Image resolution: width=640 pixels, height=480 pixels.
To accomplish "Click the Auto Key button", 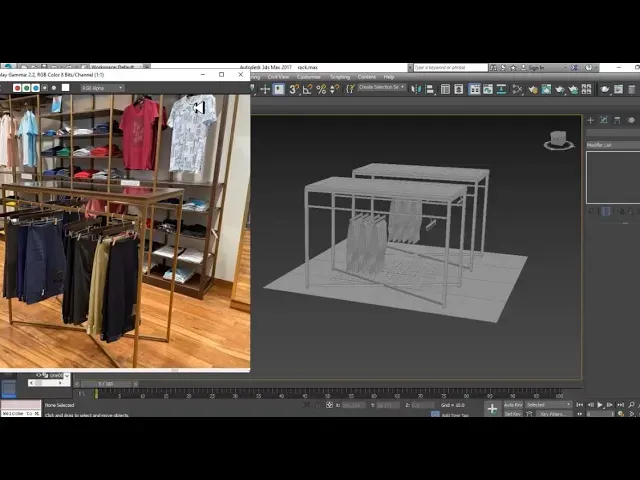I will coord(513,404).
